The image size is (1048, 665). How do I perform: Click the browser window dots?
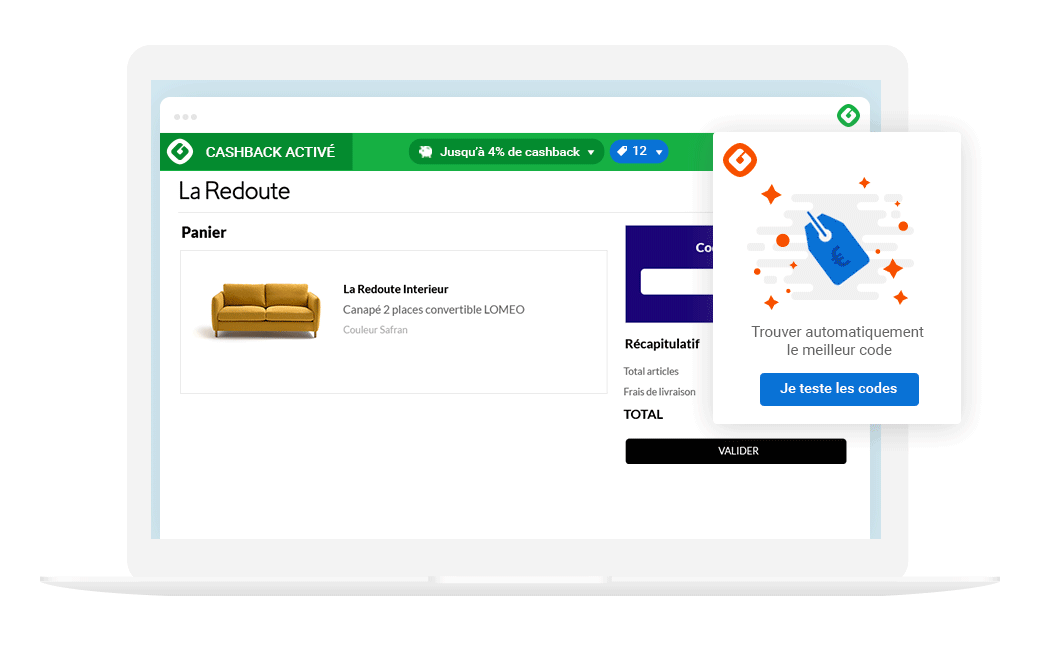click(185, 117)
